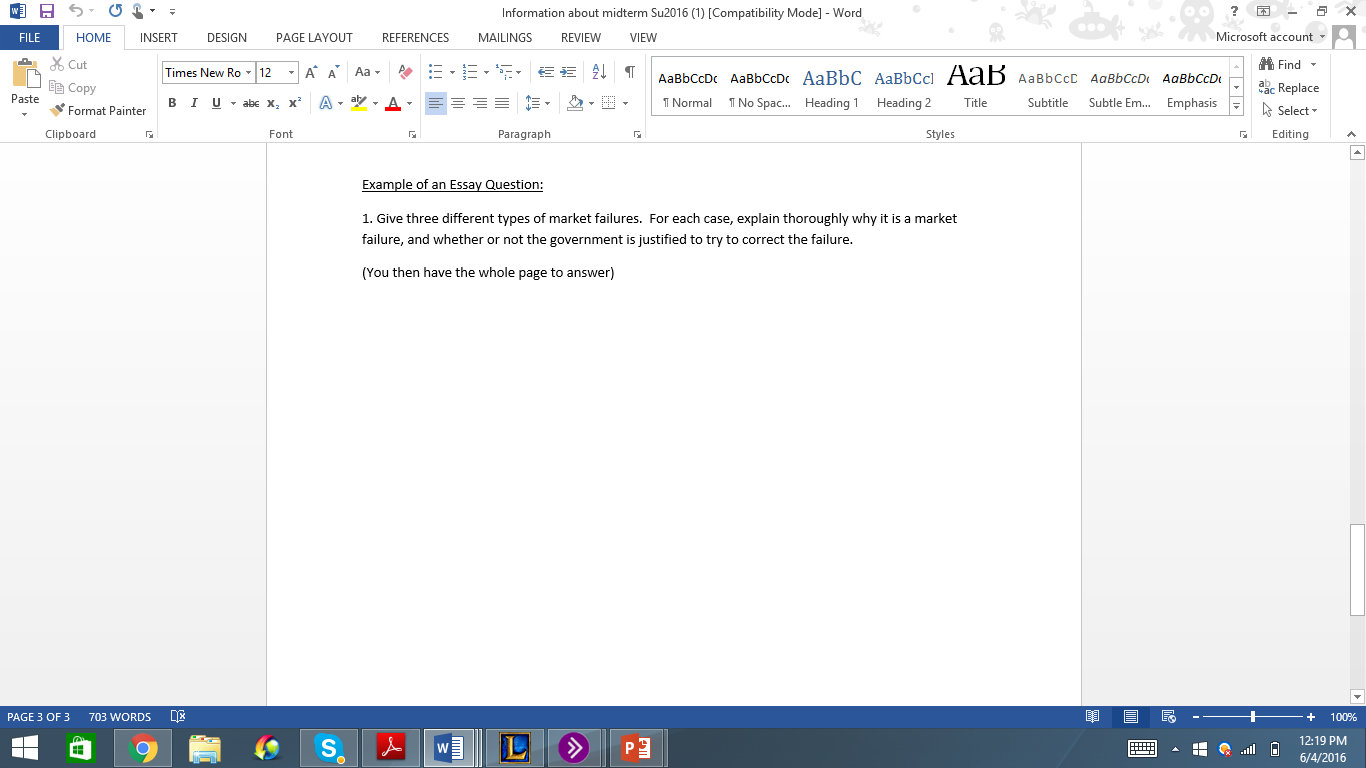Click the Save icon in quick access toolbar

click(47, 12)
